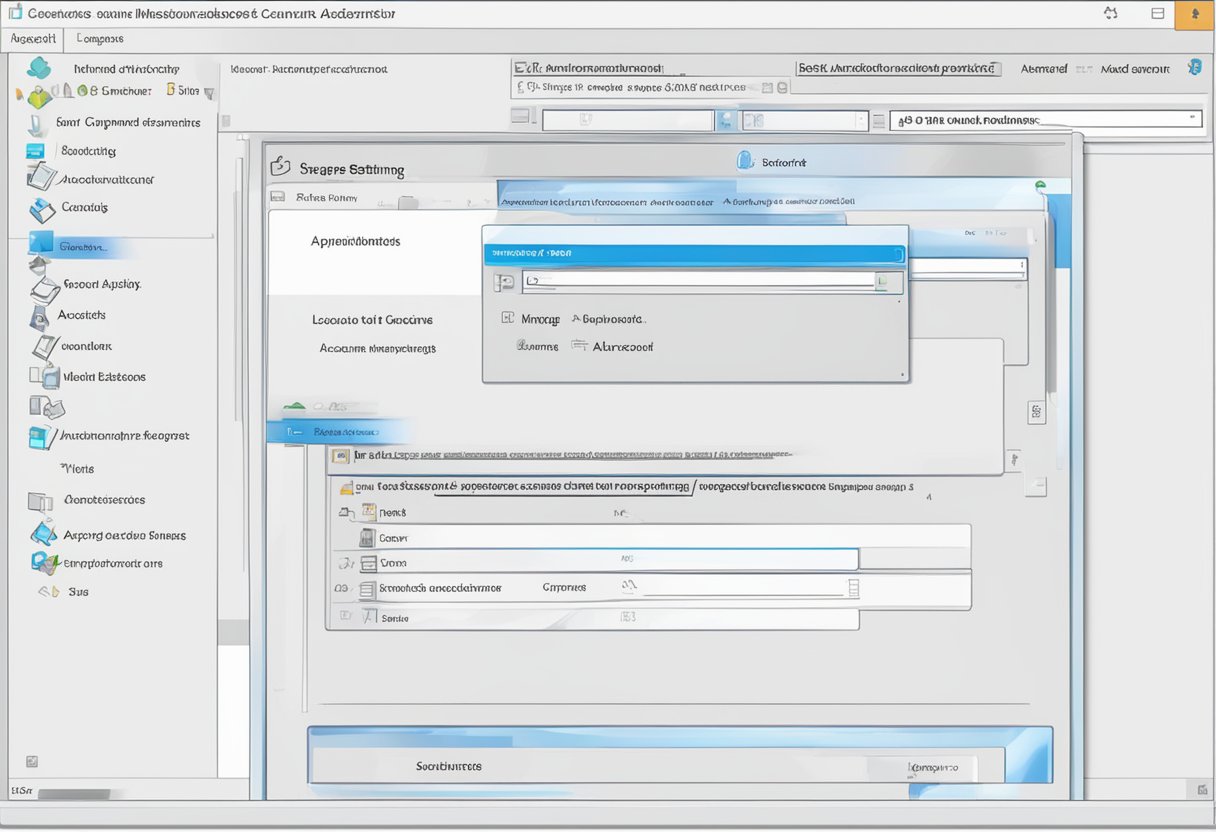Click the teal icon at top of sidebar
This screenshot has height=832, width=1216.
coord(39,68)
